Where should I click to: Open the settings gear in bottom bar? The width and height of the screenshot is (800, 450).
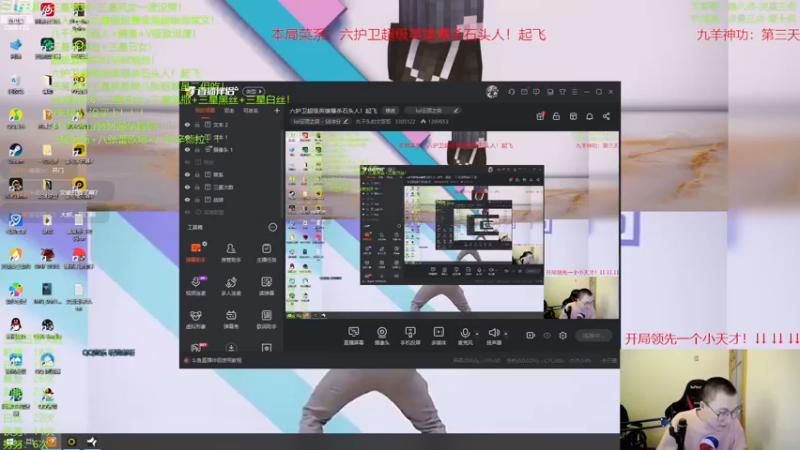pos(563,335)
